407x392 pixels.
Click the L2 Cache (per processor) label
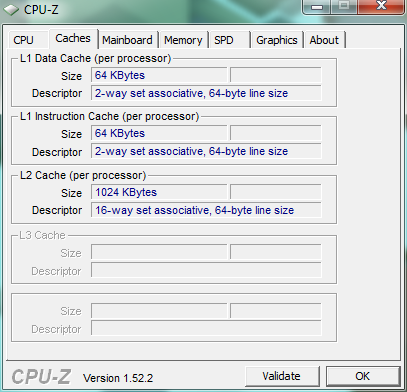[x=83, y=175]
